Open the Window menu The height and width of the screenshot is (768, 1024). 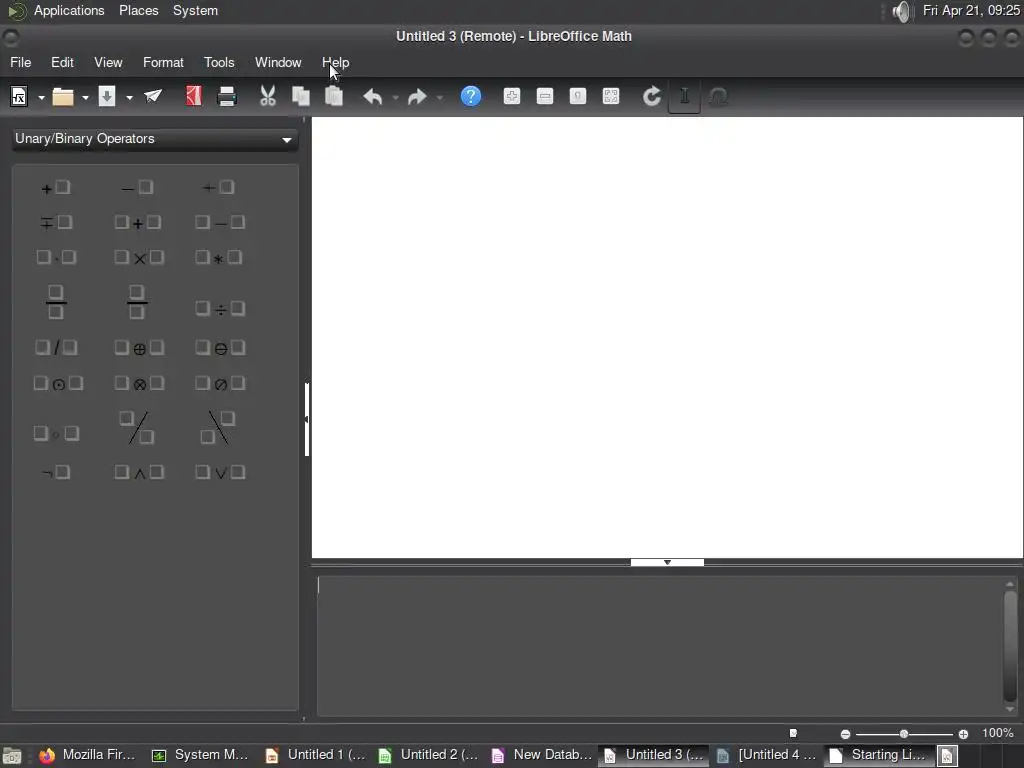tap(278, 63)
